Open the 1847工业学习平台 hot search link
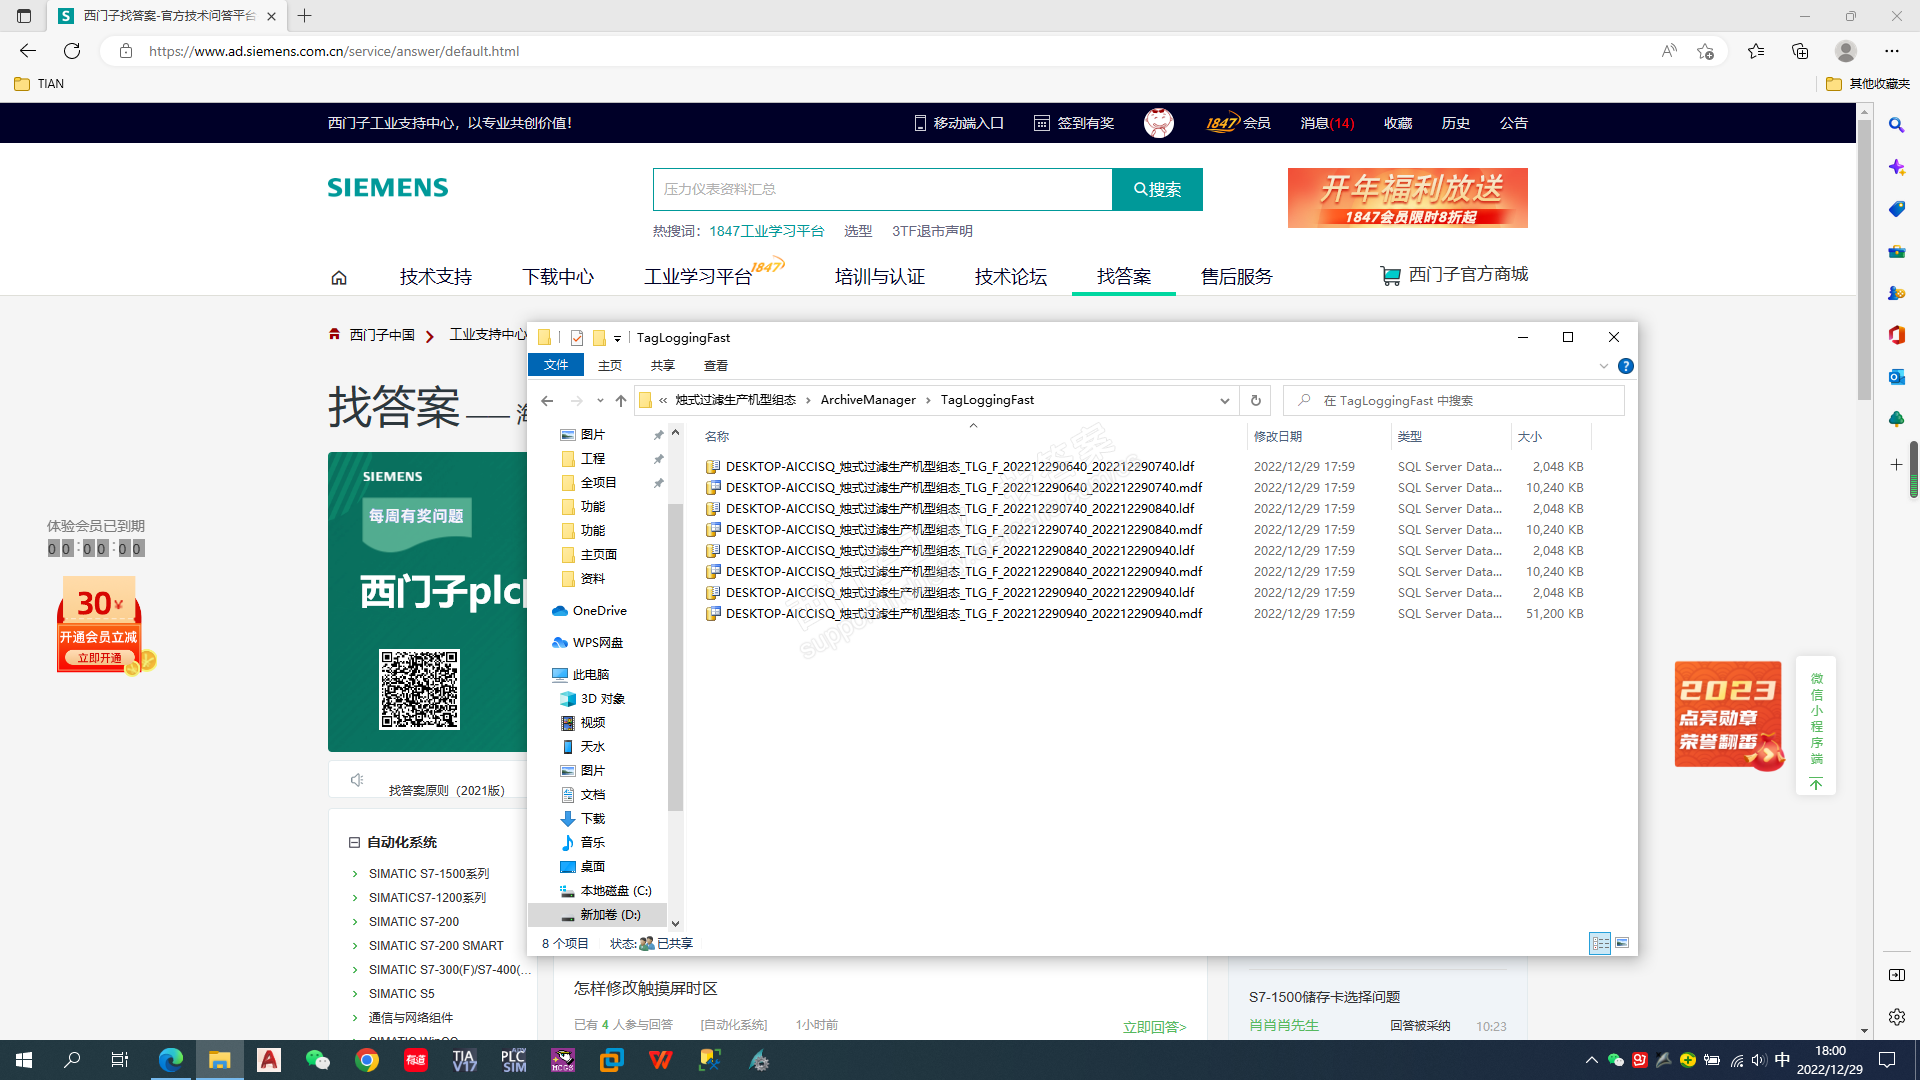1920x1080 pixels. click(766, 231)
